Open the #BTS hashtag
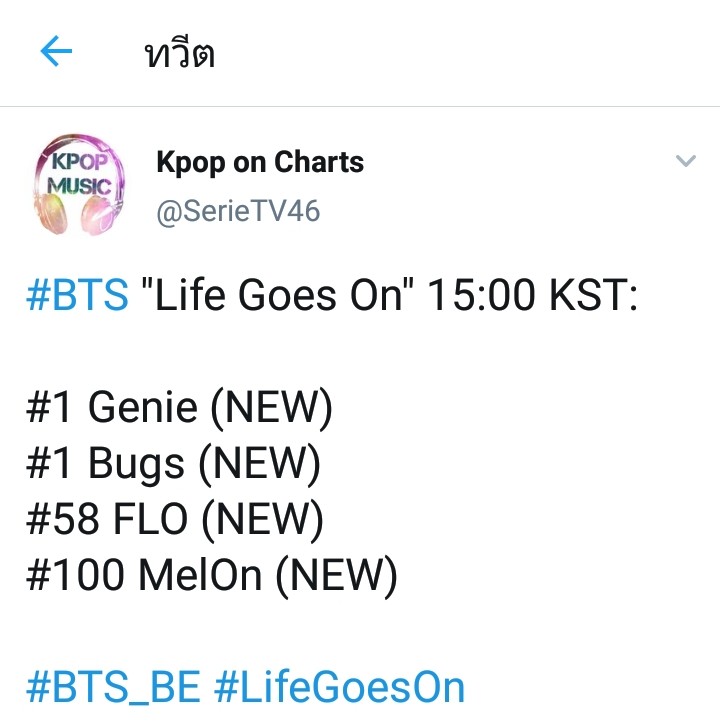The image size is (720, 725). [77, 297]
